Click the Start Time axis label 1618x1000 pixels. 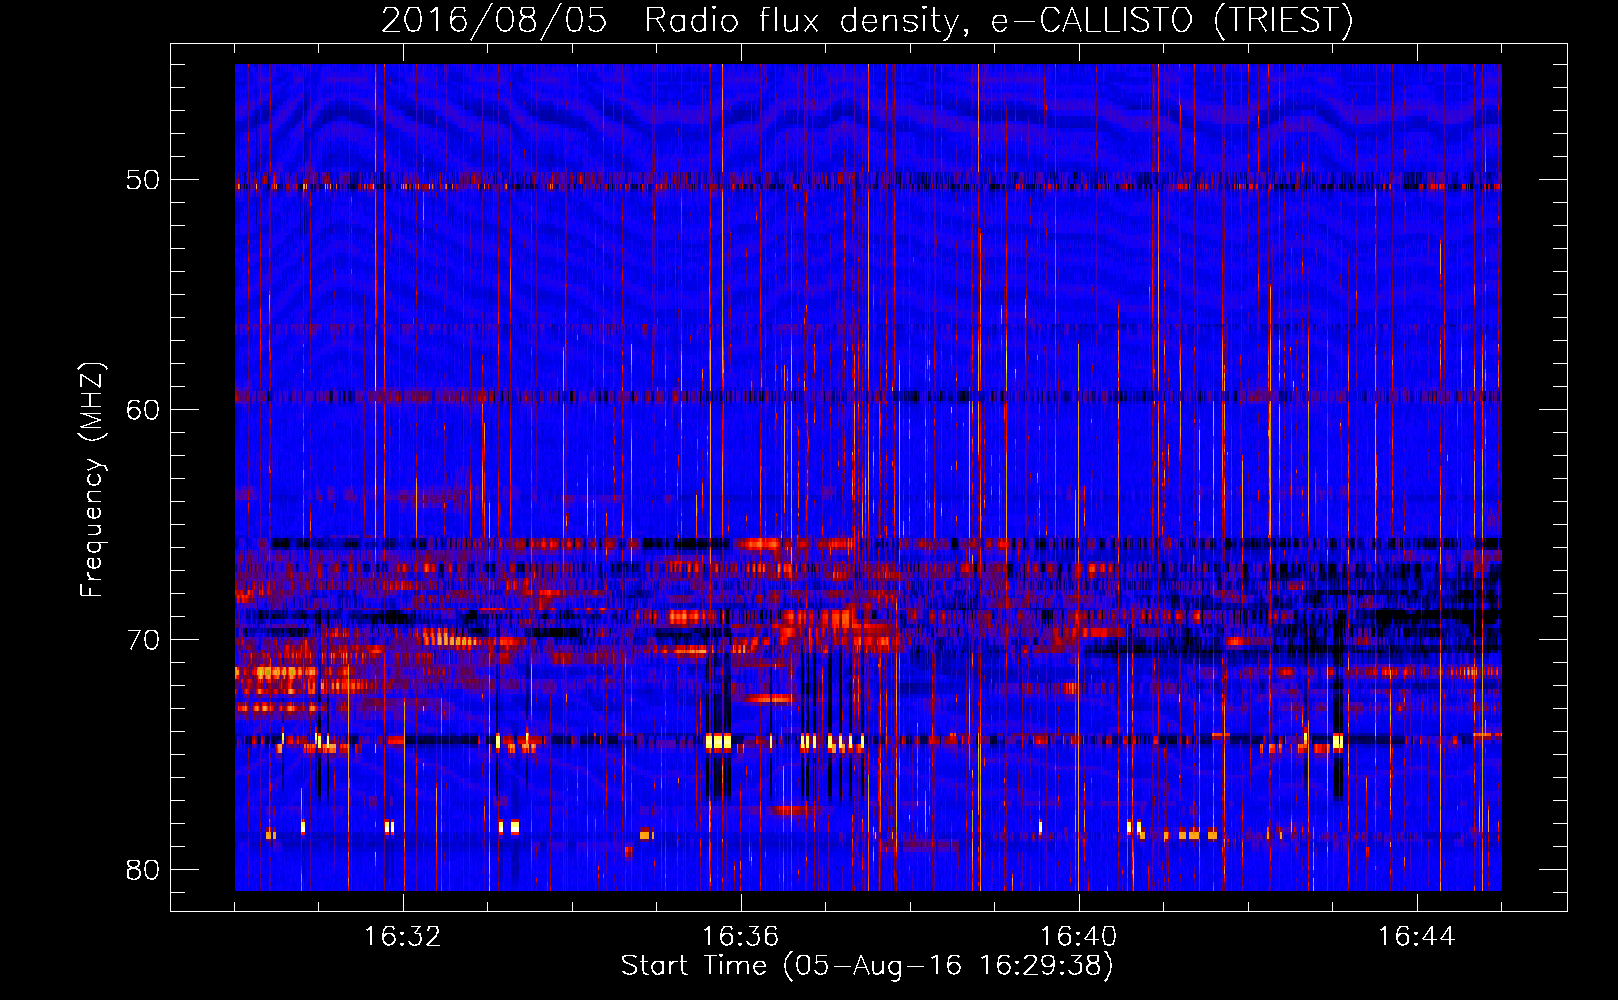point(867,966)
